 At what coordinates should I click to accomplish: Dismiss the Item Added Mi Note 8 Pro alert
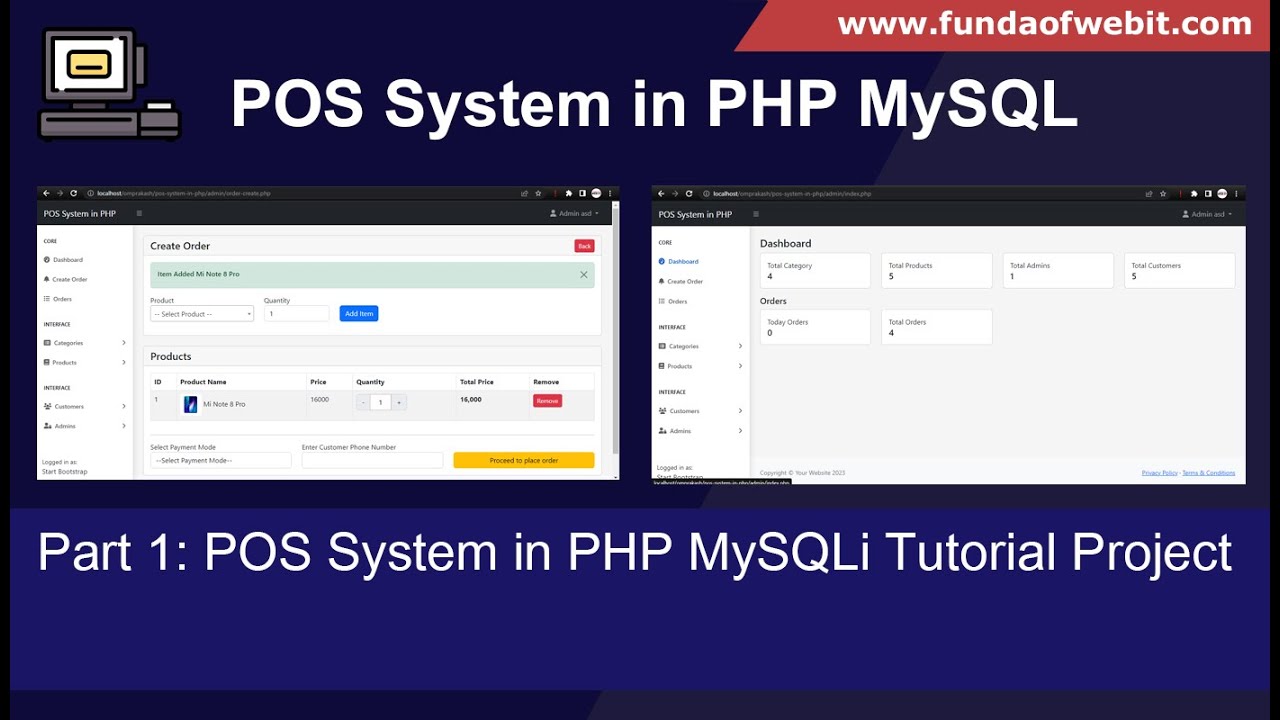pyautogui.click(x=584, y=274)
